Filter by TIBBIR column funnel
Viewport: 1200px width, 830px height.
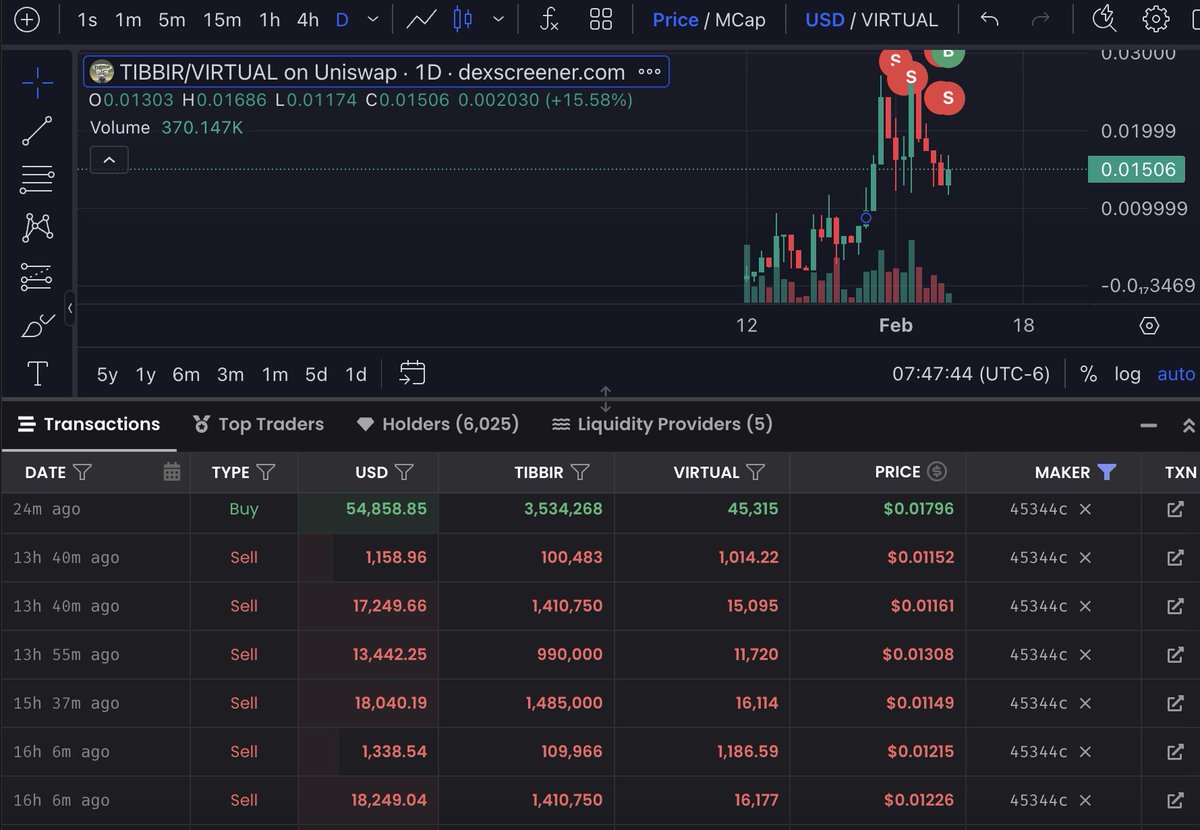coord(579,472)
